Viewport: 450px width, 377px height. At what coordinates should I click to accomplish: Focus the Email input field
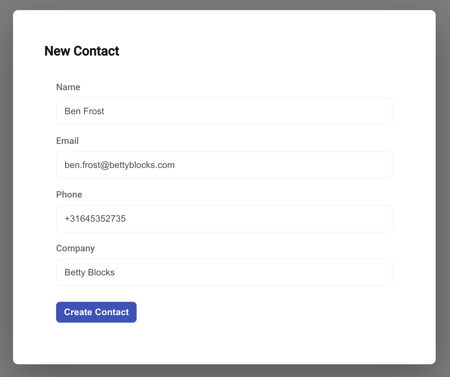click(224, 165)
